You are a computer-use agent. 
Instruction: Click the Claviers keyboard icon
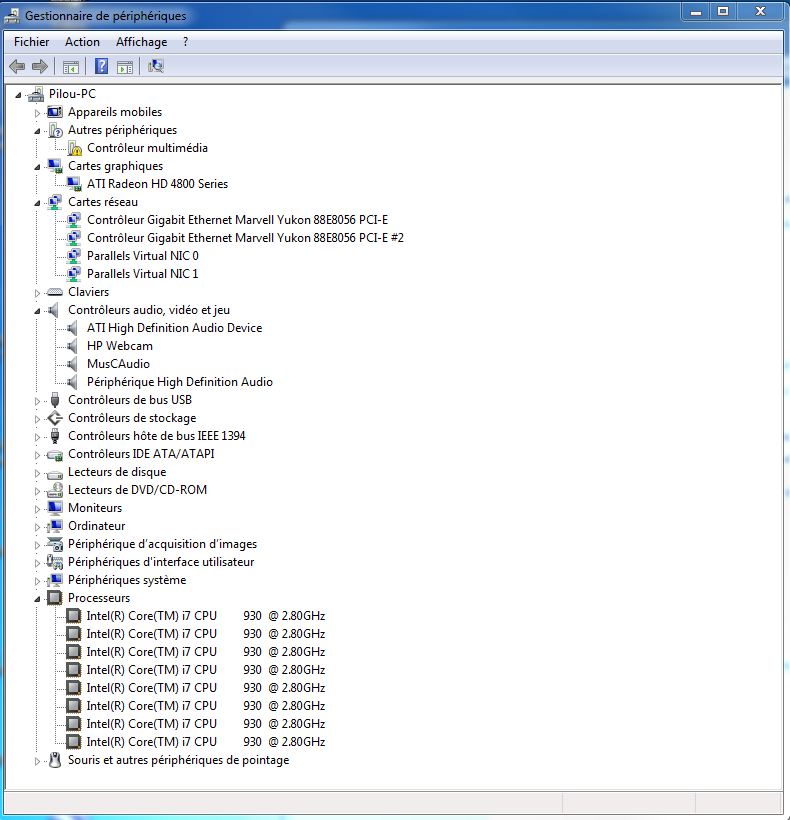(54, 292)
